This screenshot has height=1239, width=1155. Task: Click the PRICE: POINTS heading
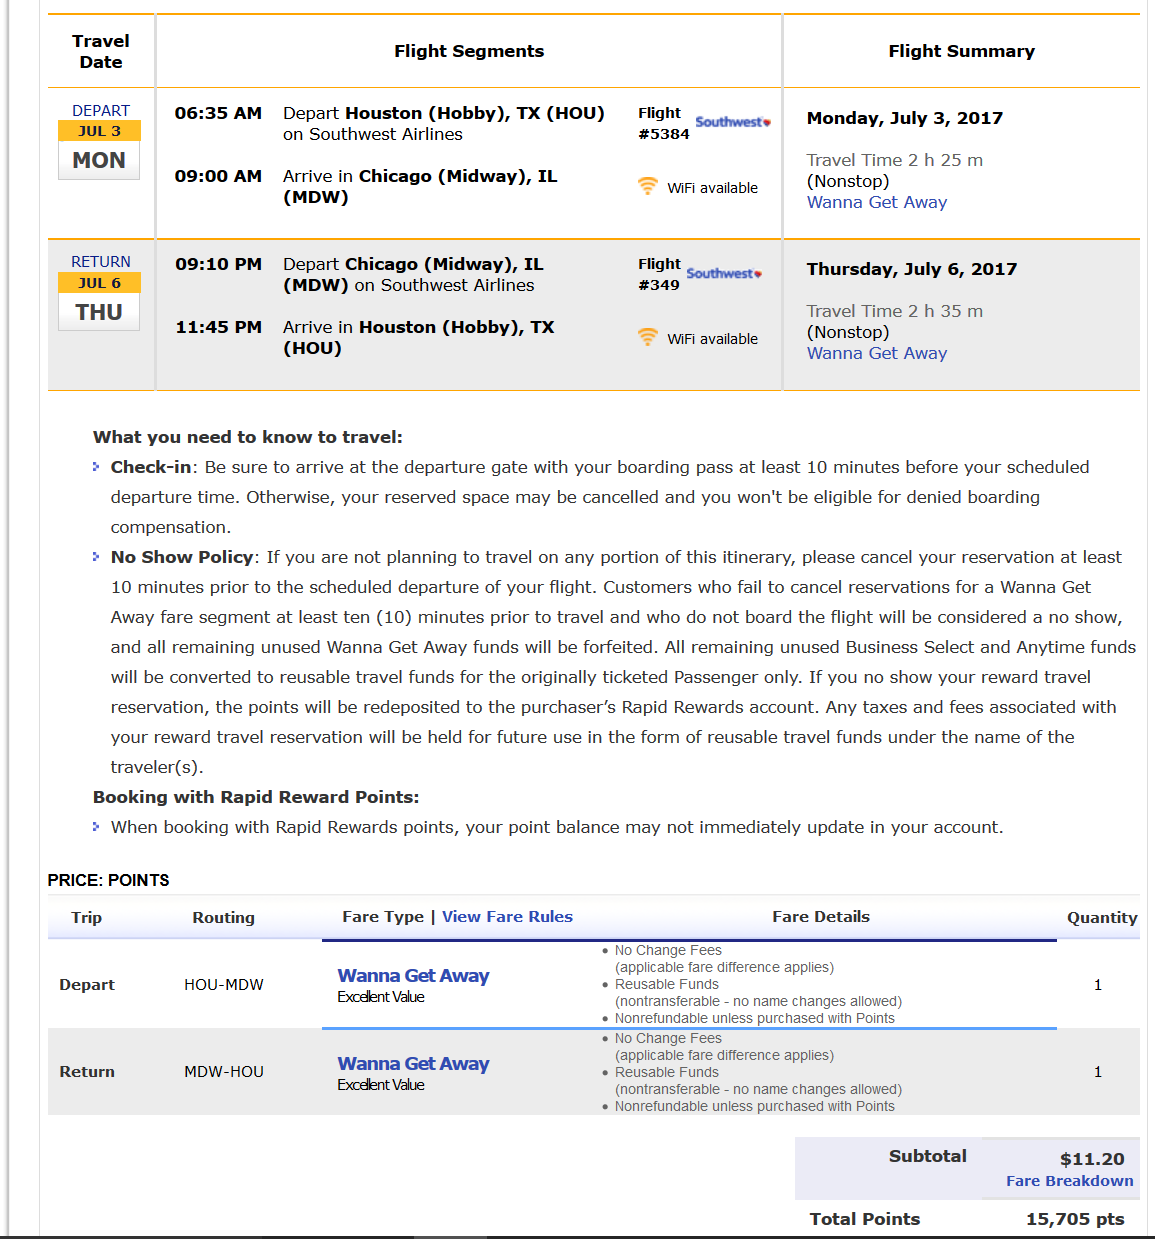(108, 880)
